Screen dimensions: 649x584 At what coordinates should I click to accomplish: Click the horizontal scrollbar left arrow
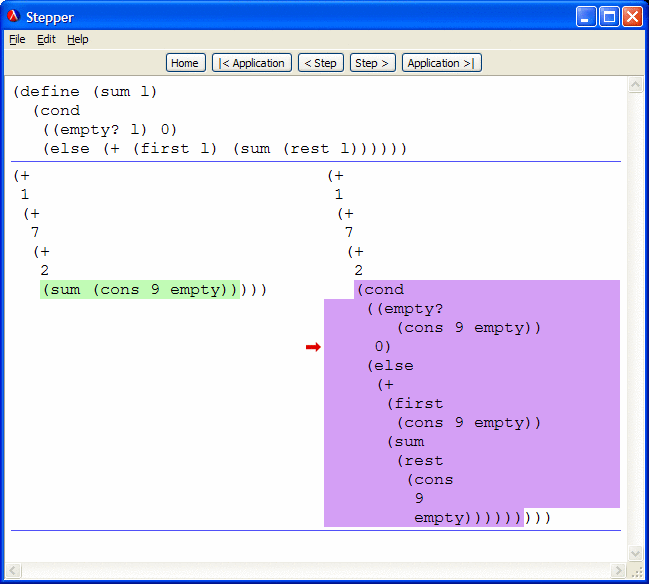[x=13, y=570]
